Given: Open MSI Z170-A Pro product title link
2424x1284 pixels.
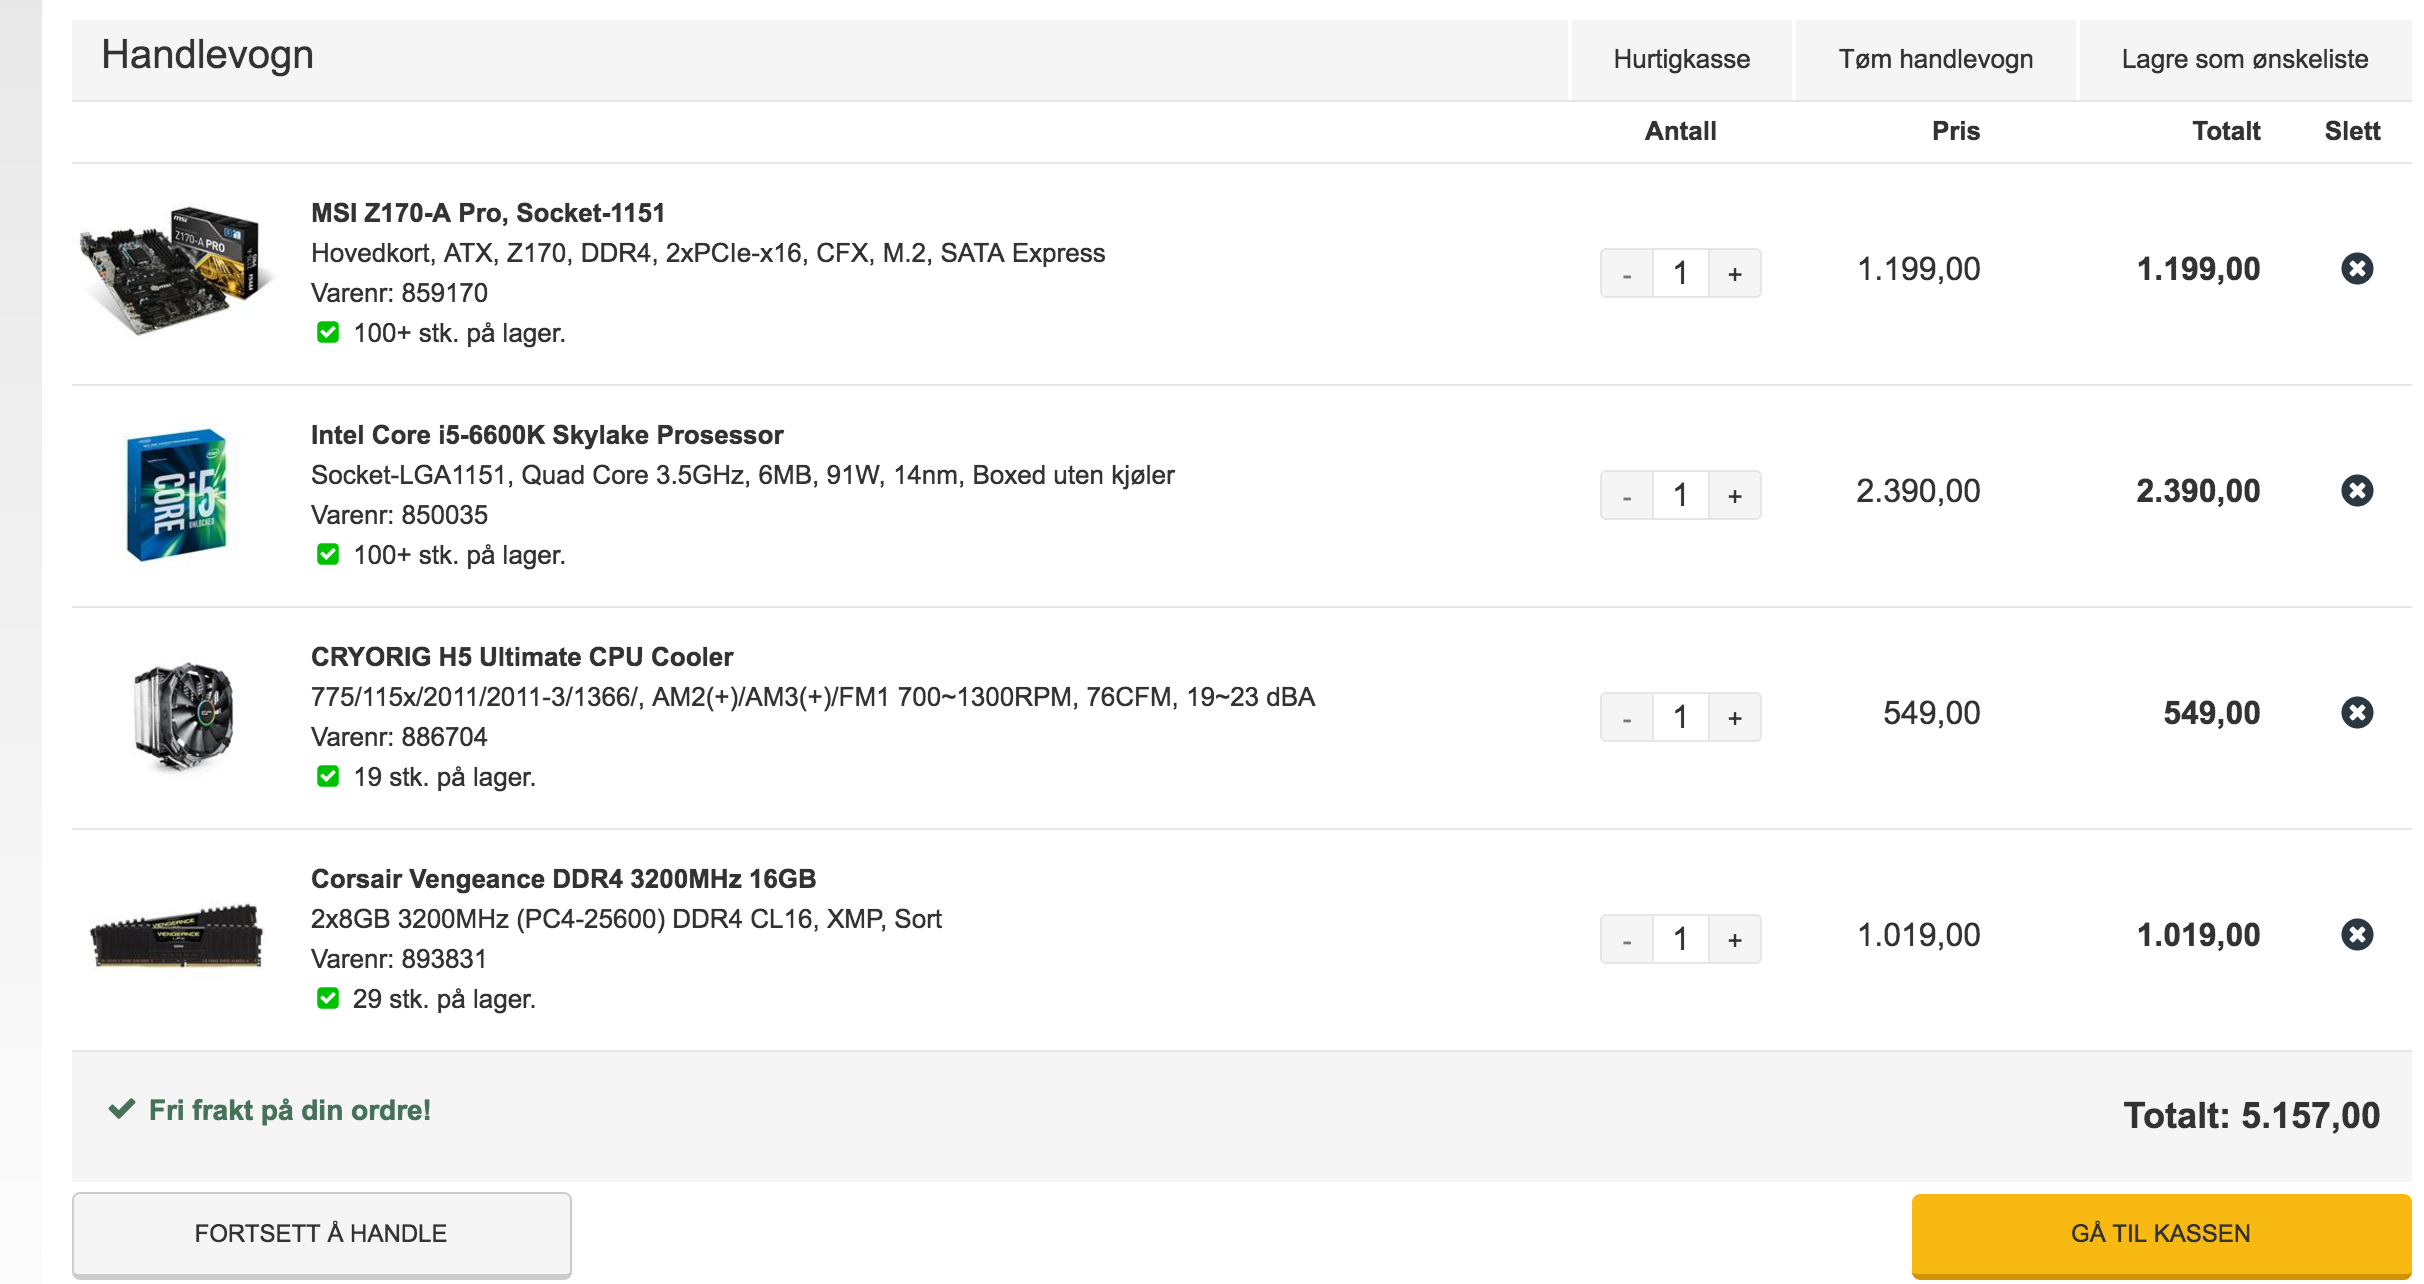Looking at the screenshot, I should pyautogui.click(x=488, y=213).
